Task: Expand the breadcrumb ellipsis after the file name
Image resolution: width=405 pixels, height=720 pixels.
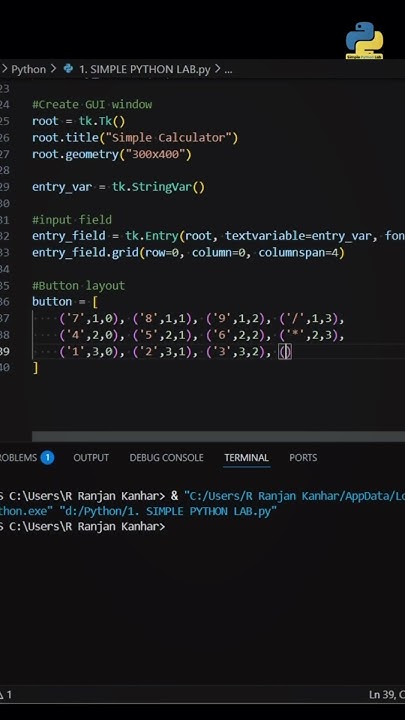Action: pyautogui.click(x=228, y=70)
